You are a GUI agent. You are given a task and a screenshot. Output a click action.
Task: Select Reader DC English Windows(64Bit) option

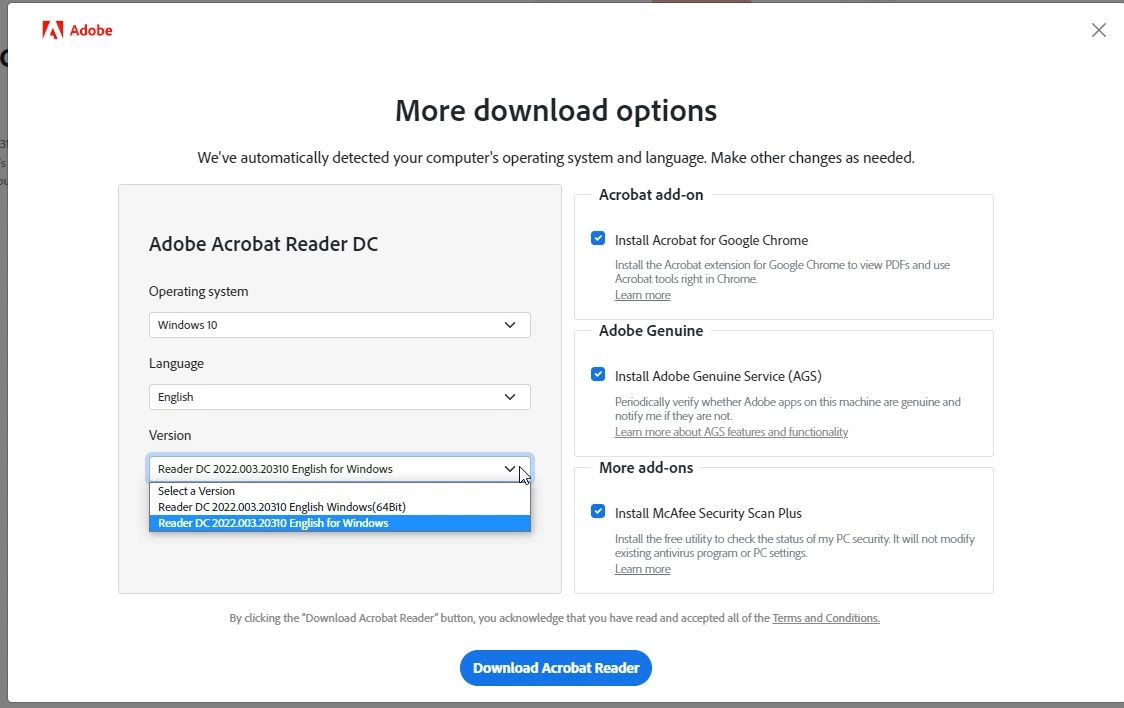(340, 507)
